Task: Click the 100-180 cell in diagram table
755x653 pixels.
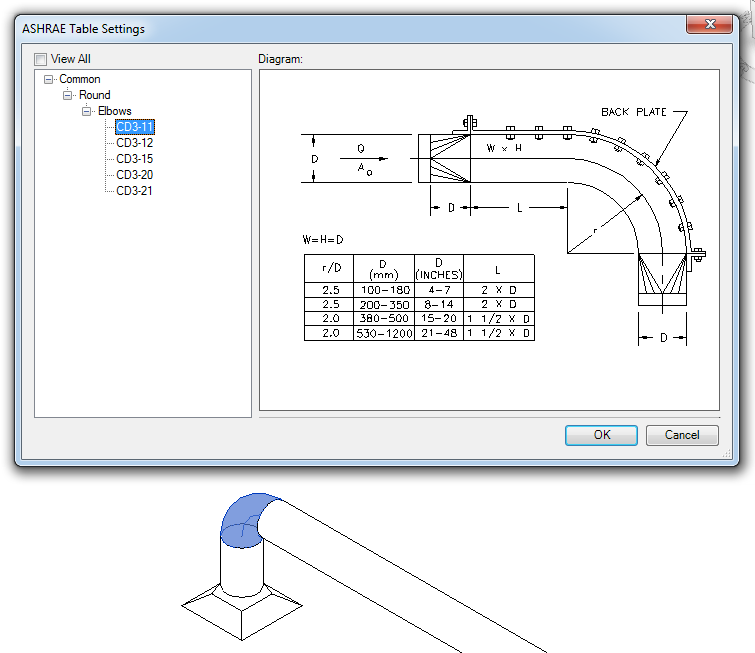Action: [384, 290]
